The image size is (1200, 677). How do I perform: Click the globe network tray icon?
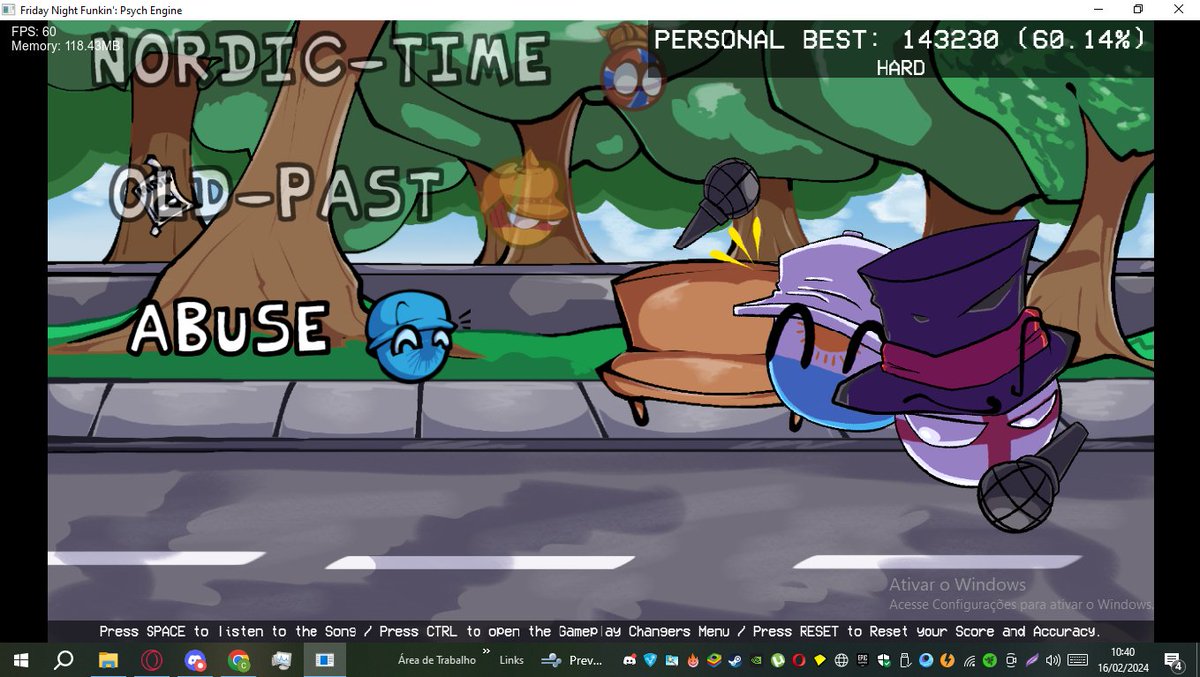pos(841,660)
